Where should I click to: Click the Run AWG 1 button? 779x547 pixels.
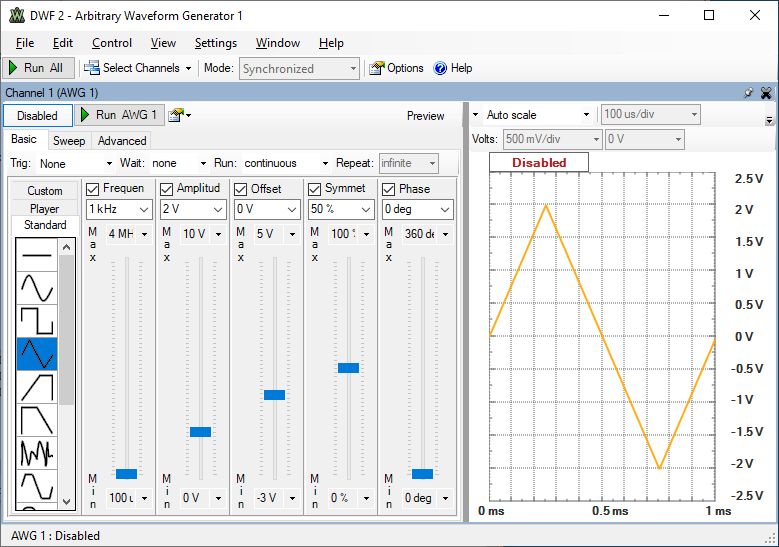coord(117,115)
